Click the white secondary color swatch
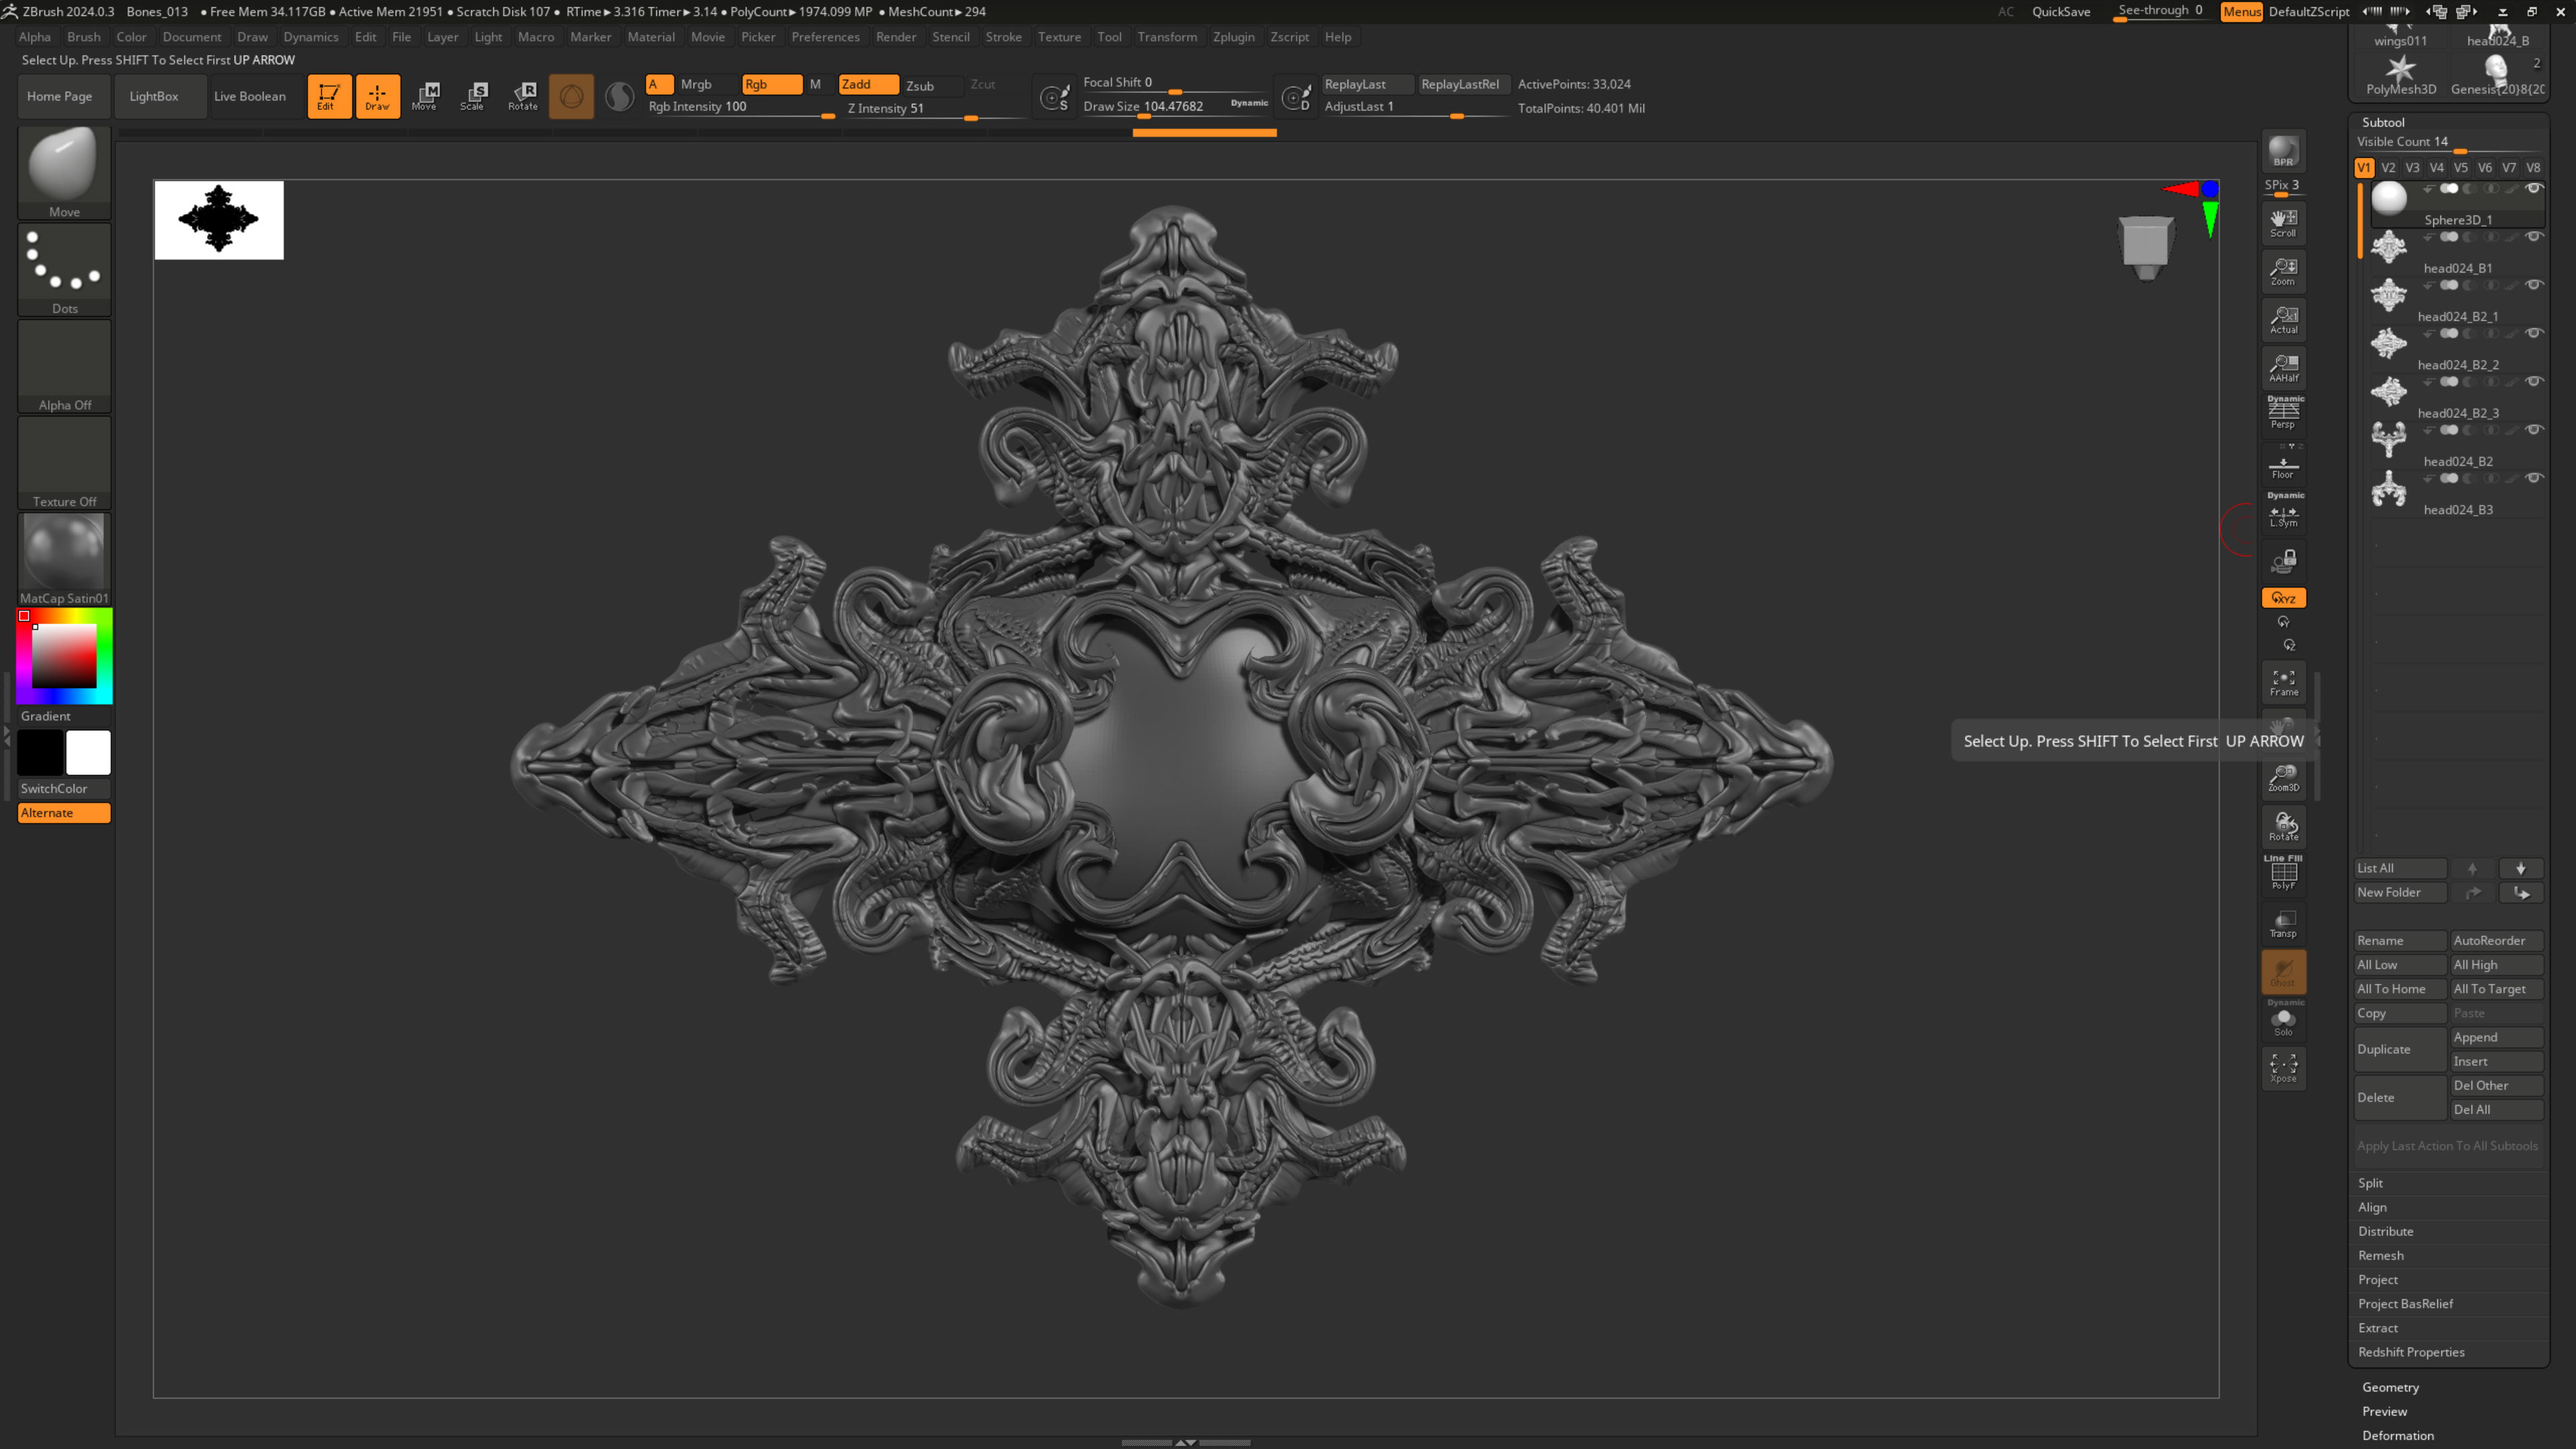Screen dimensions: 2576x1449 [x=88, y=753]
